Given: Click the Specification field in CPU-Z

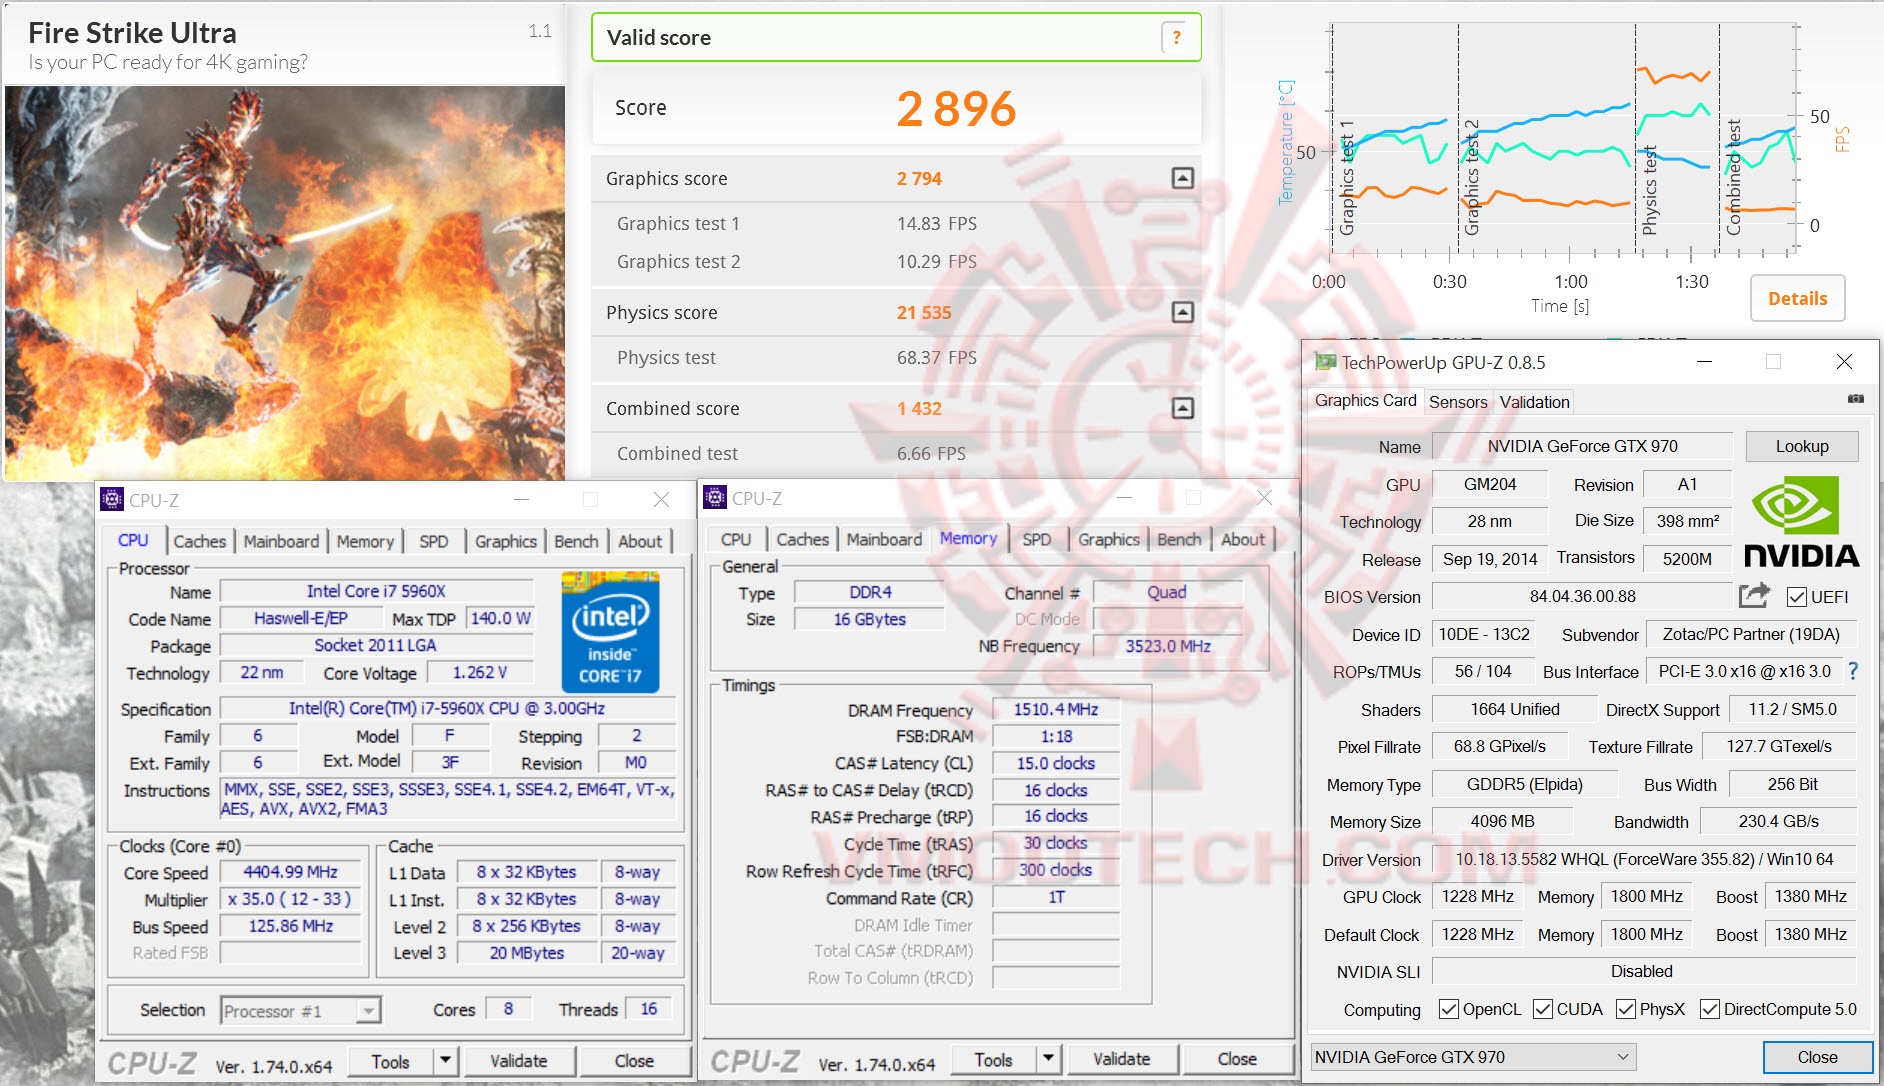Looking at the screenshot, I should (447, 708).
